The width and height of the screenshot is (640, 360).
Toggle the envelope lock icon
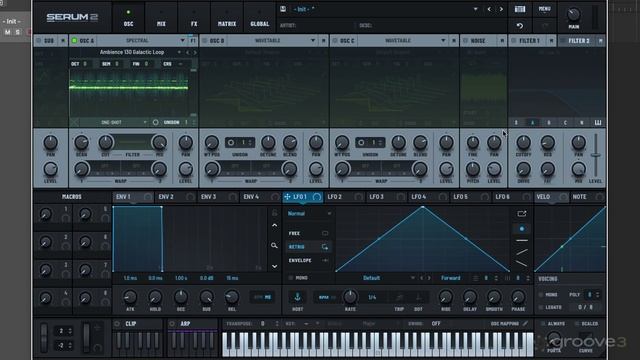274,213
